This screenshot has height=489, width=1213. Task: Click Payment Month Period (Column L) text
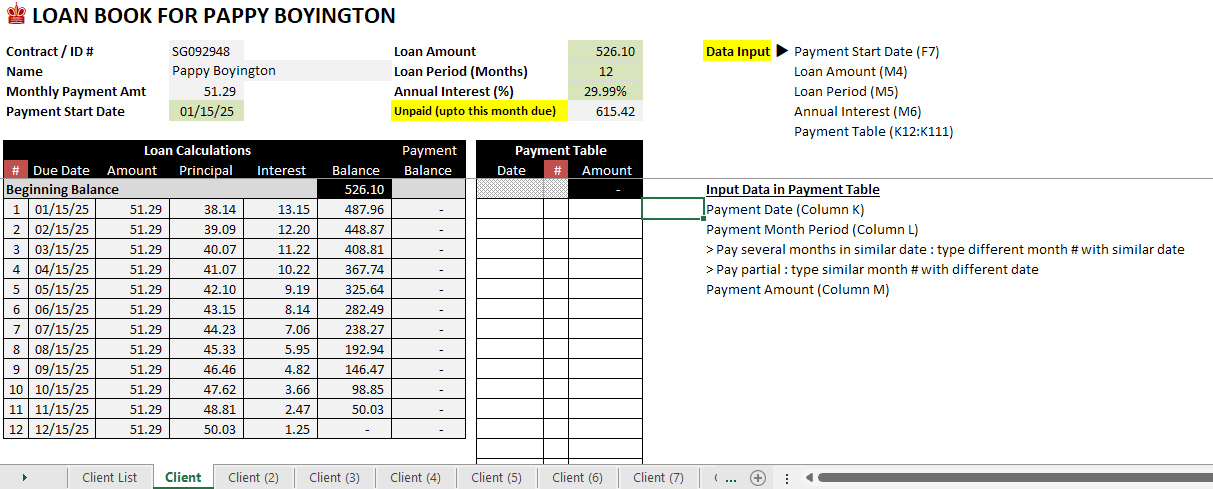coord(812,229)
